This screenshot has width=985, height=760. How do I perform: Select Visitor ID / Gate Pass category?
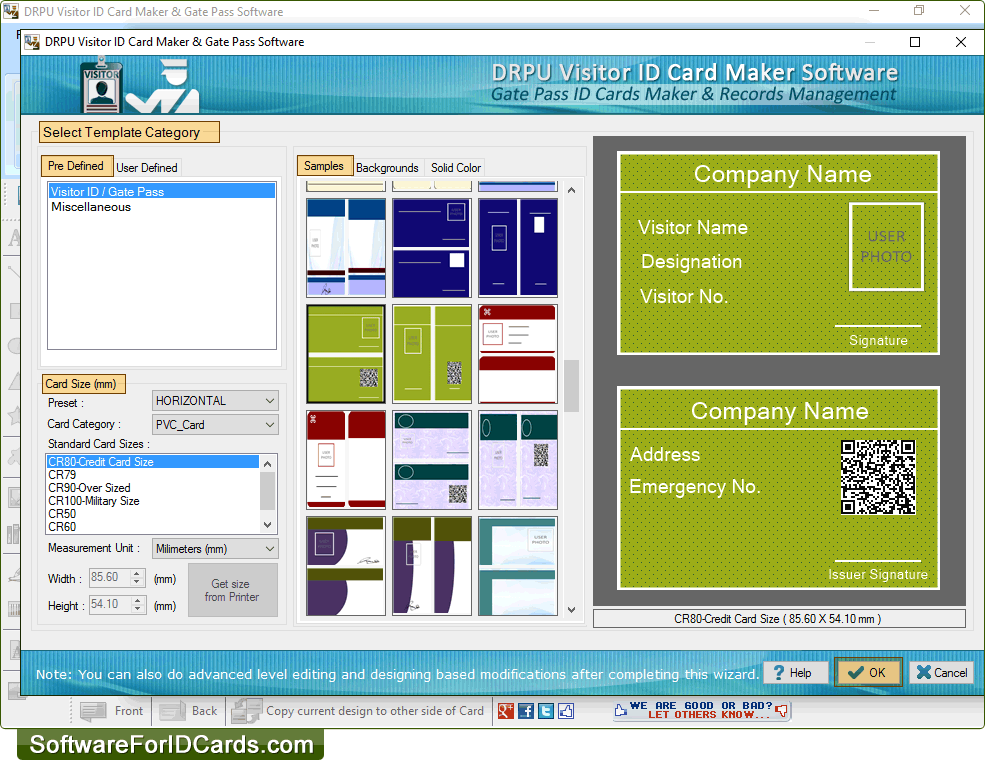pyautogui.click(x=161, y=192)
